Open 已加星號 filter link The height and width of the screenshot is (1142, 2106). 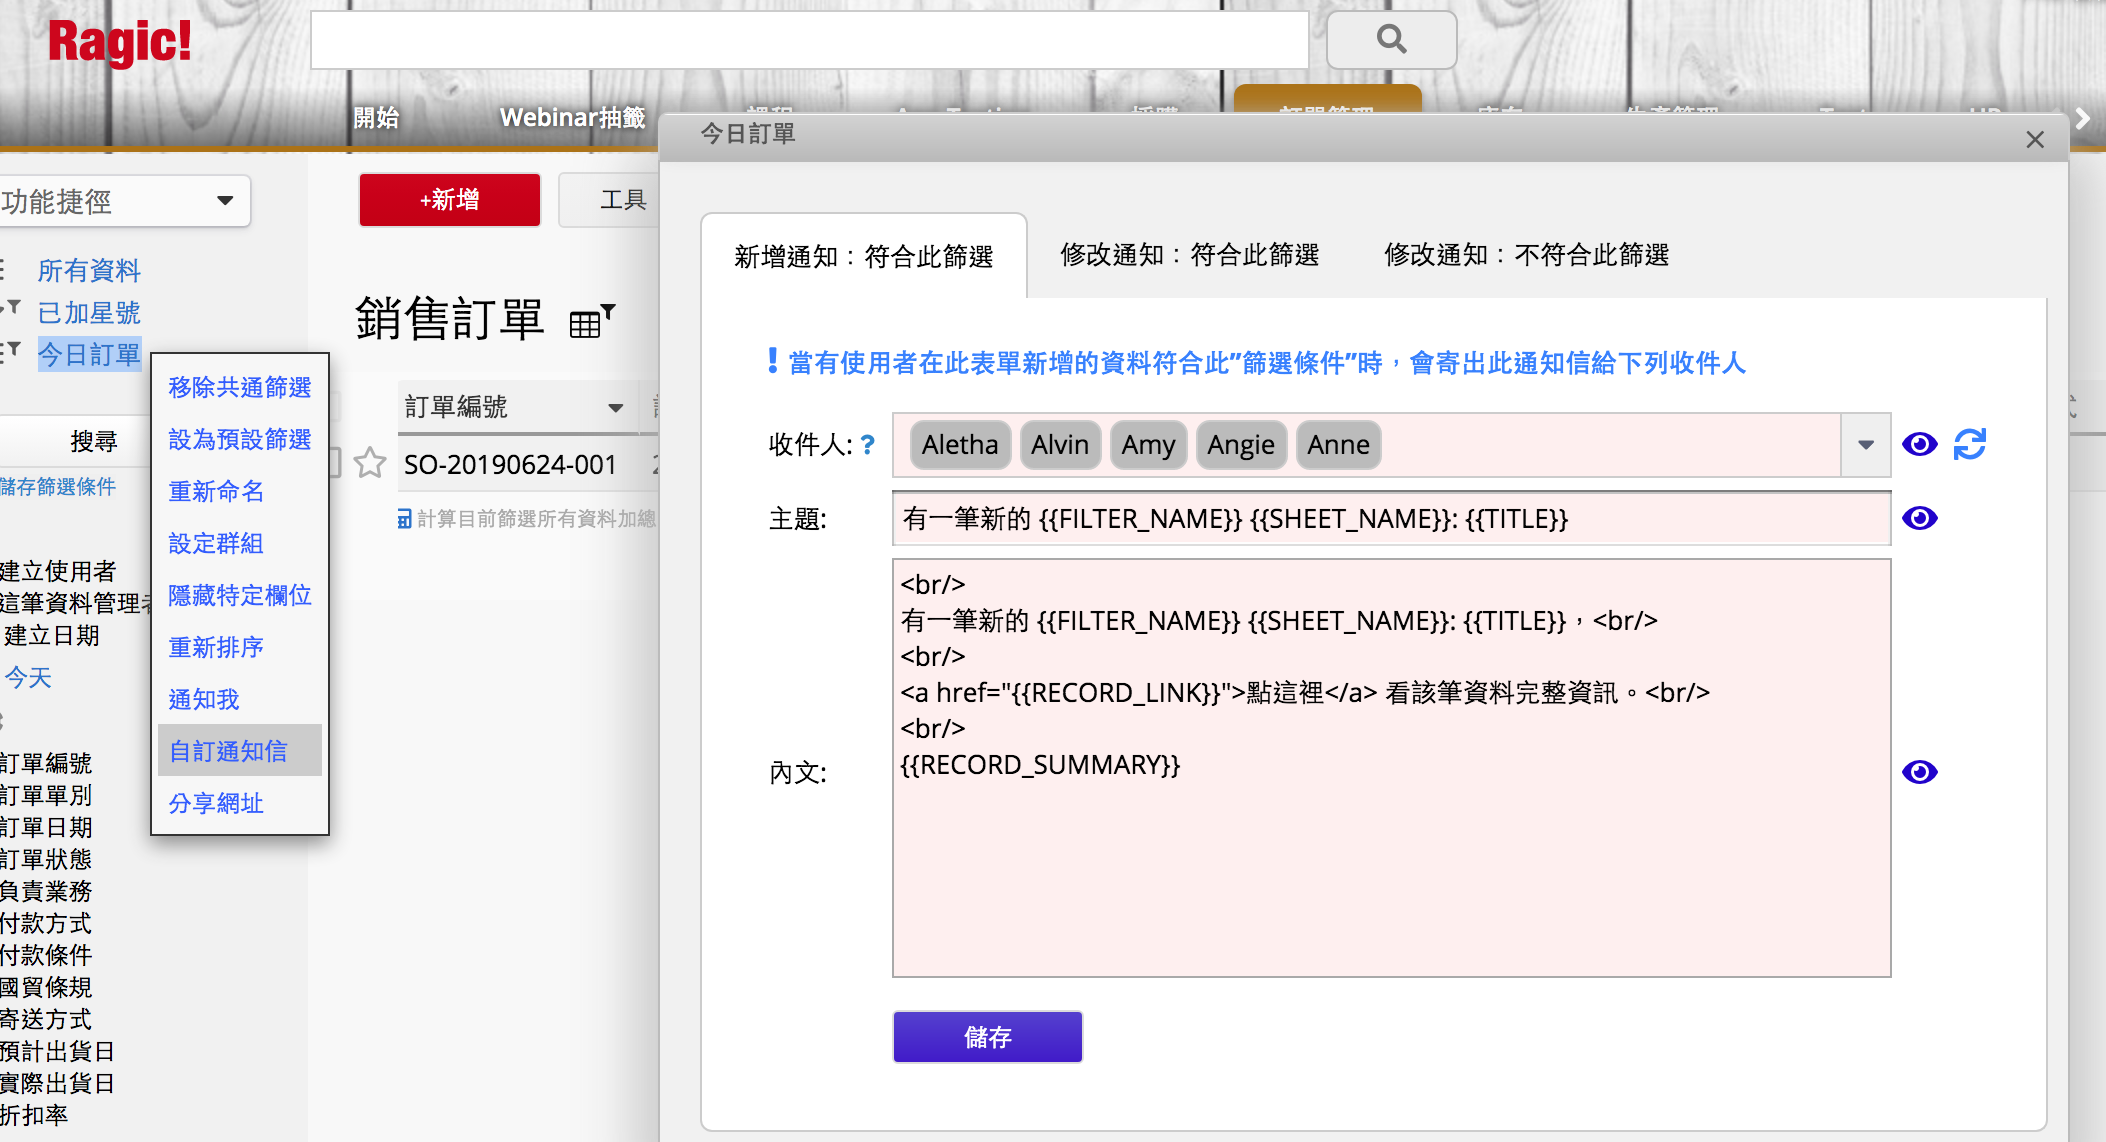coord(89,312)
